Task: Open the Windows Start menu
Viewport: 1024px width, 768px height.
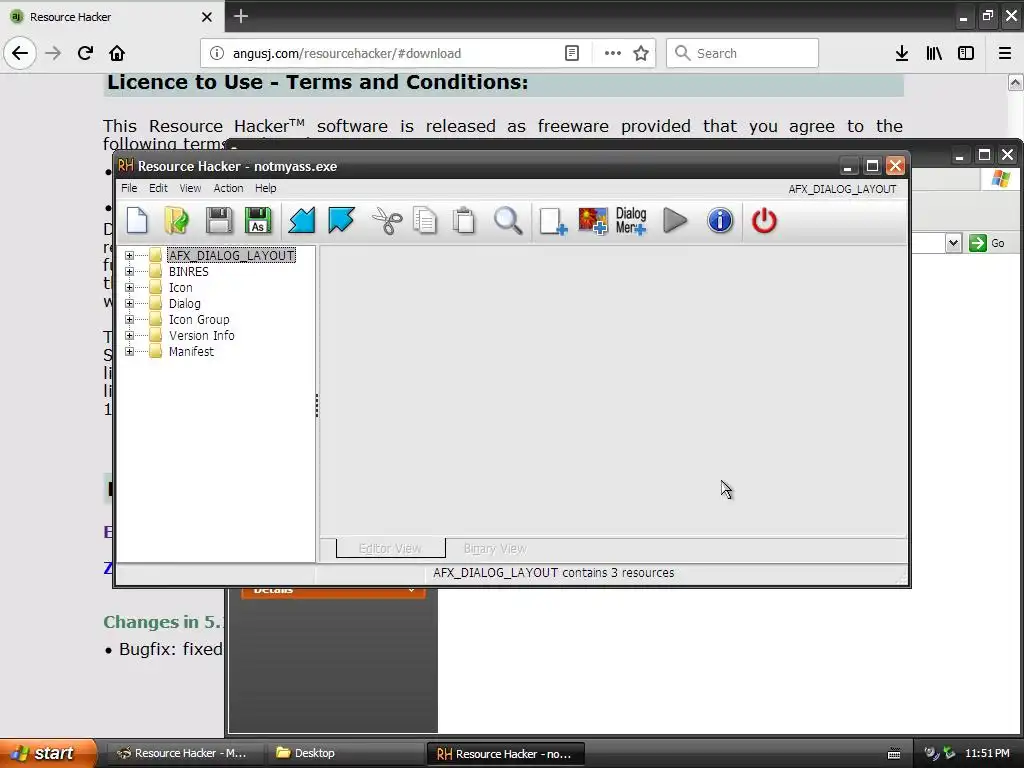Action: point(47,753)
